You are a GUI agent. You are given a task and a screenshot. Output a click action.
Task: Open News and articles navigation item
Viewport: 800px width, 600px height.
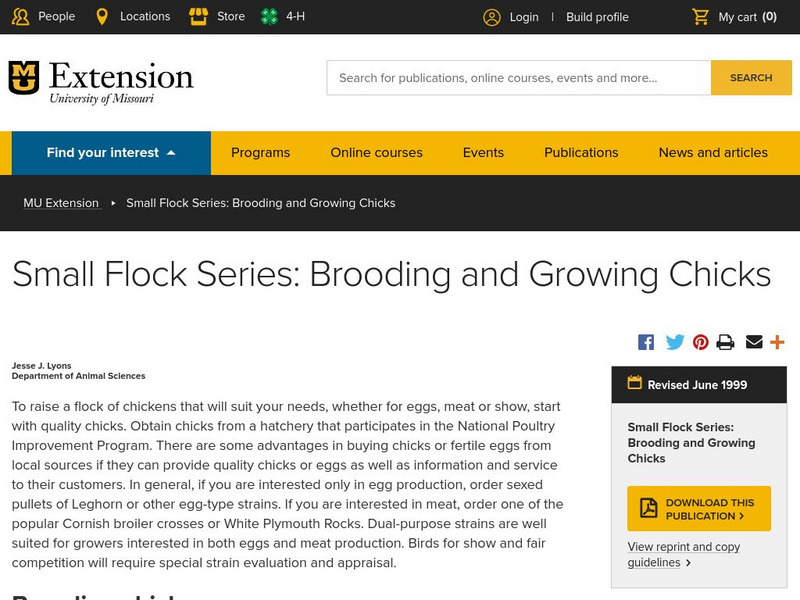(x=713, y=153)
